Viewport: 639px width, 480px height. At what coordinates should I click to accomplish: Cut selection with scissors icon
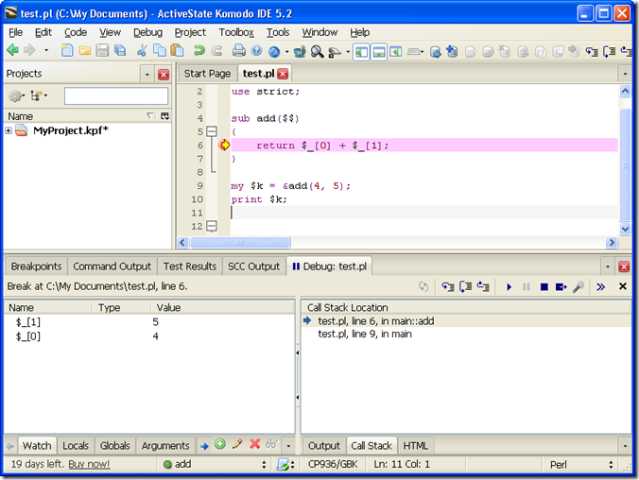(142, 51)
